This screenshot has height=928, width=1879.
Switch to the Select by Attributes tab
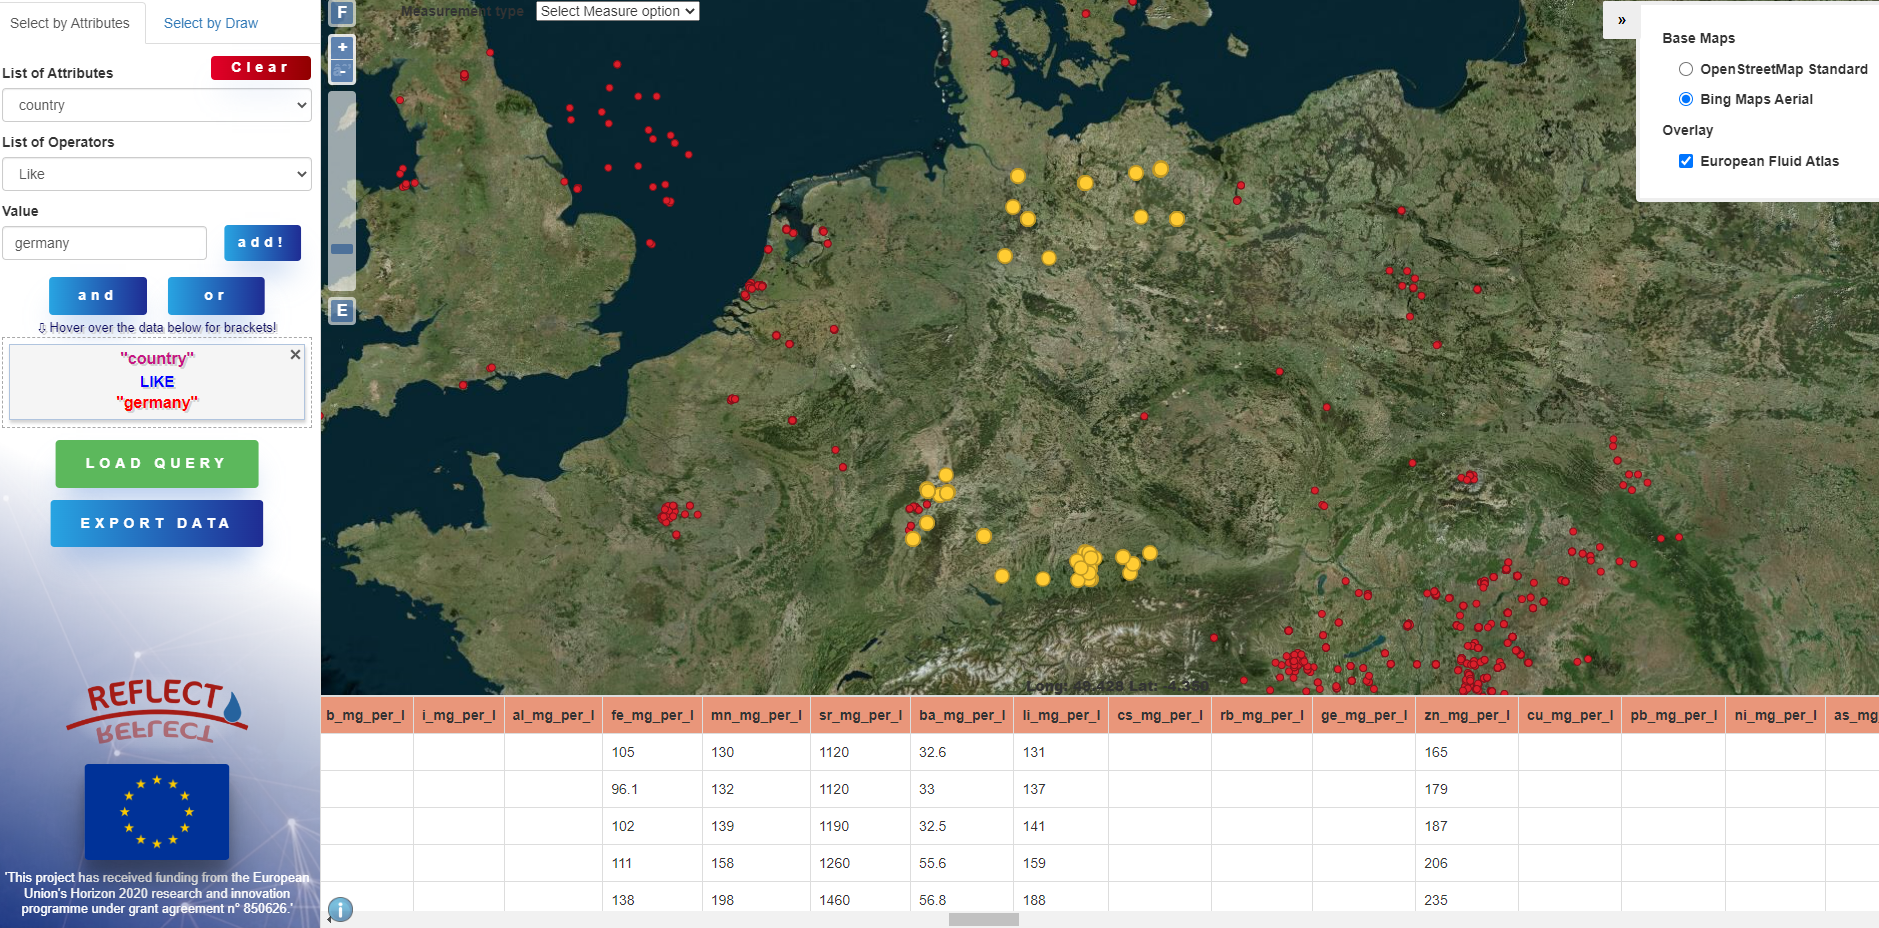70,22
